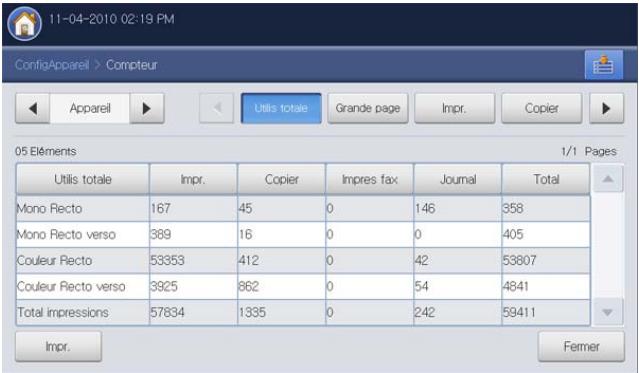
Task: Click the Utilis totale column header
Action: (x=83, y=179)
